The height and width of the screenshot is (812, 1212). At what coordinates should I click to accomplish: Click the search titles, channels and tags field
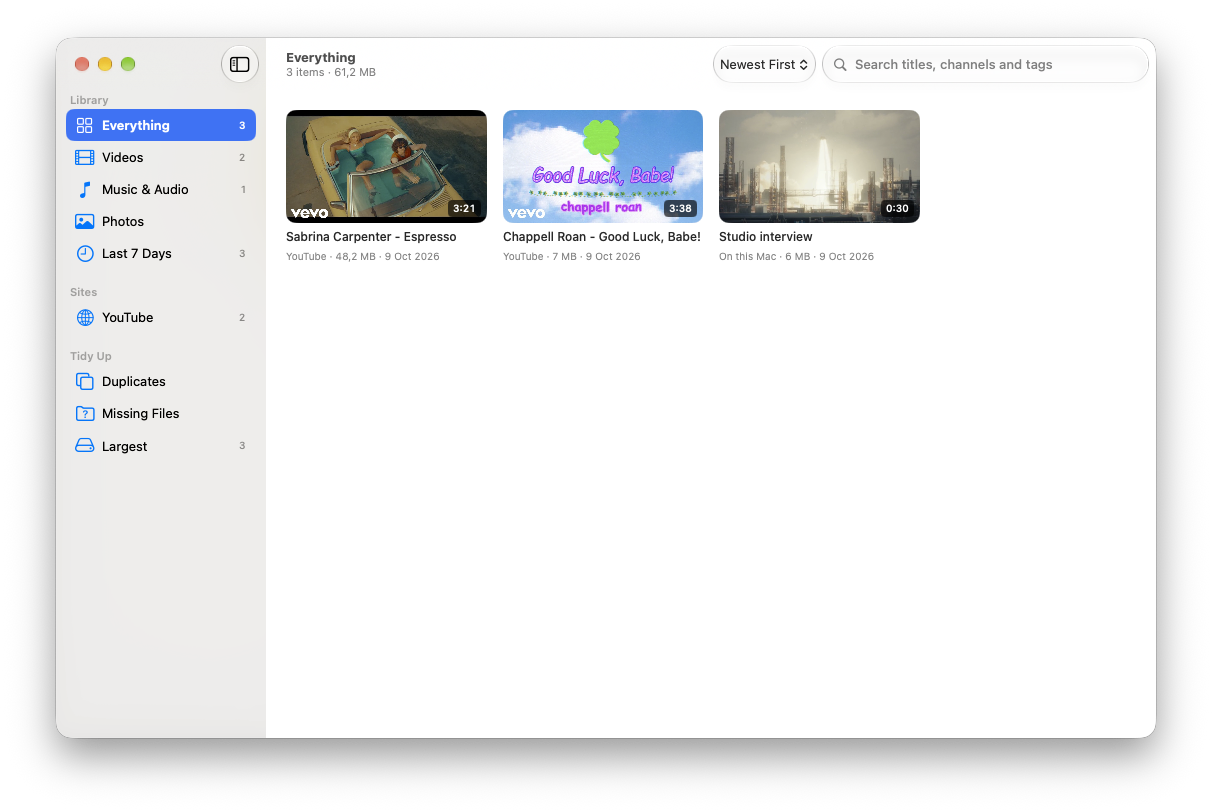985,64
